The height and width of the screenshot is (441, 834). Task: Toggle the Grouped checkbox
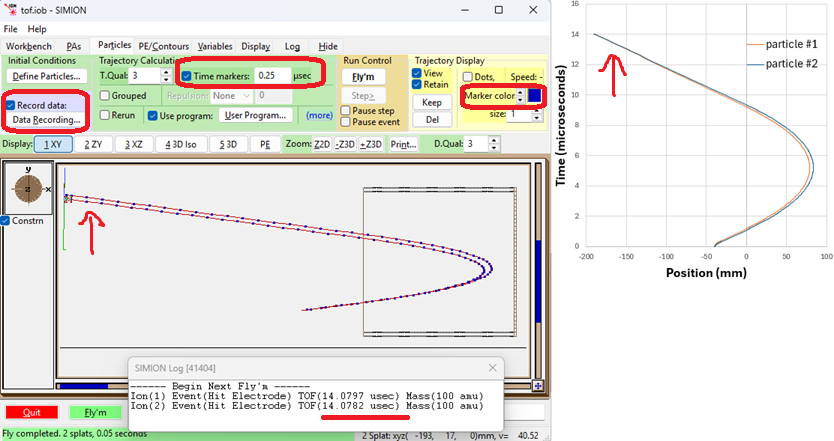tap(105, 96)
